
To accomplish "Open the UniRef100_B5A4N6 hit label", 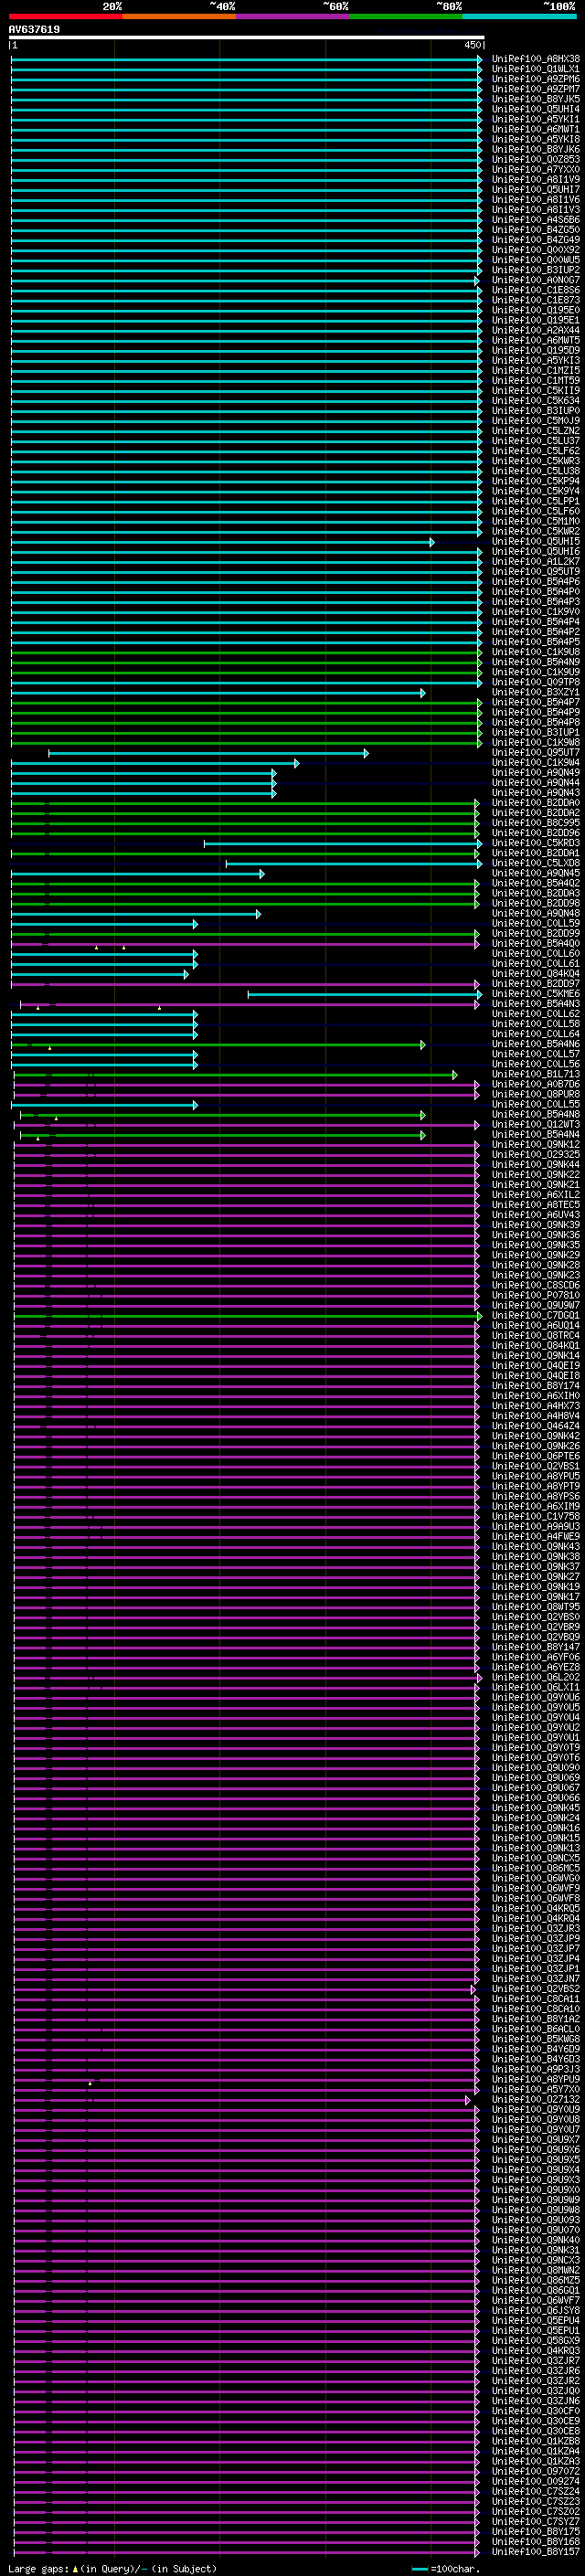I will pyautogui.click(x=535, y=1045).
